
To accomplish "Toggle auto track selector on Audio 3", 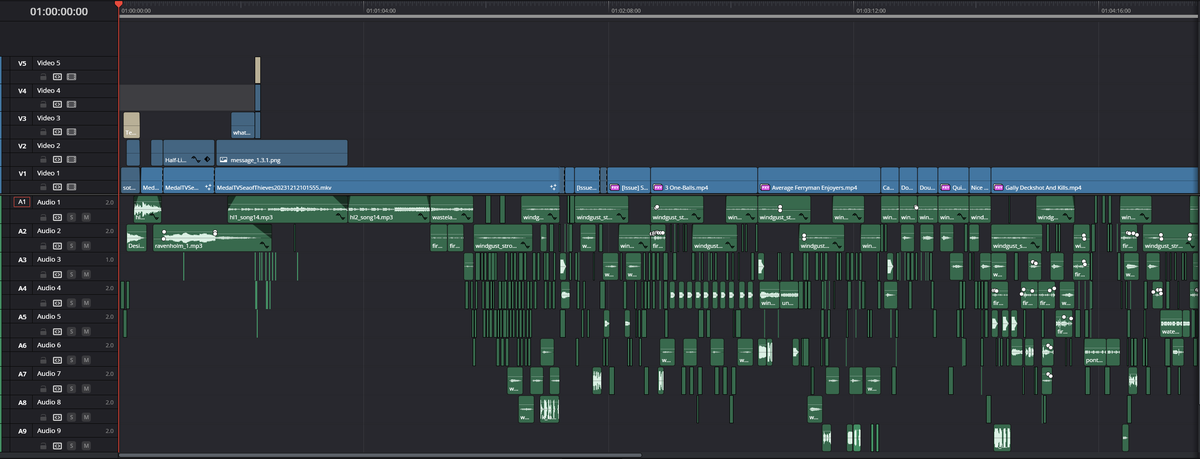I will (58, 274).
